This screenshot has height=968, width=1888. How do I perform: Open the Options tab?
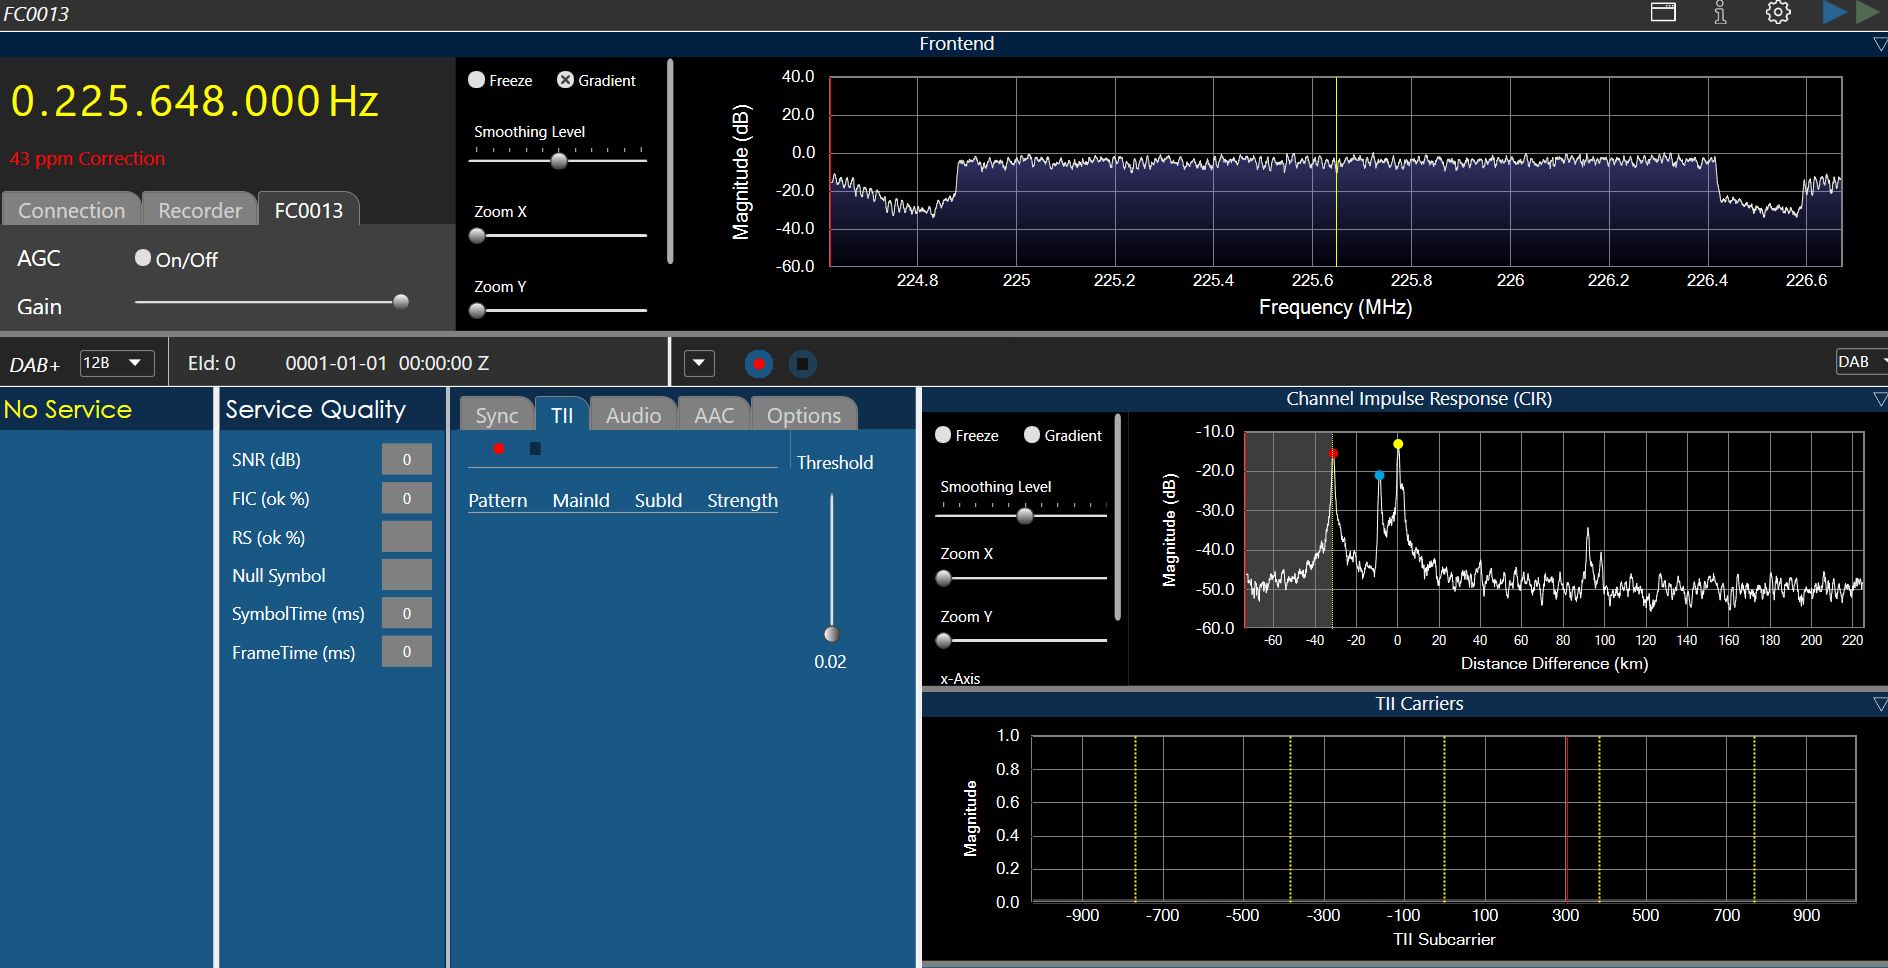point(803,415)
